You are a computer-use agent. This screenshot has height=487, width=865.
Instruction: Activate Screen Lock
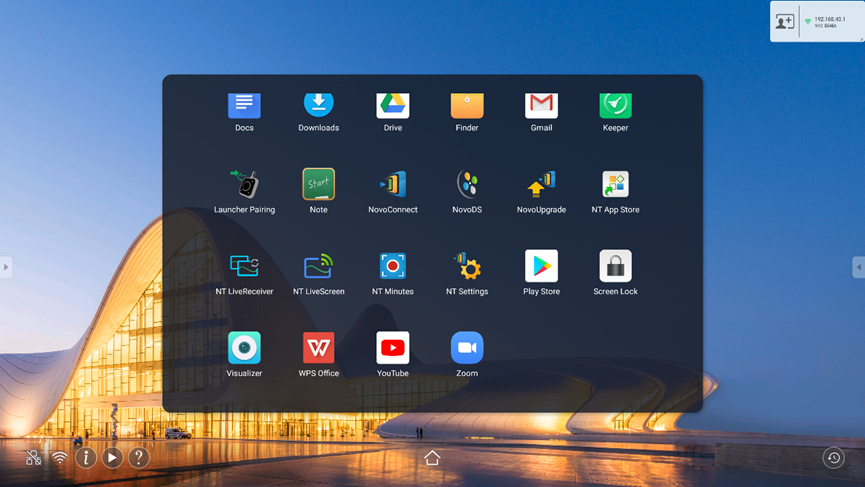[616, 266]
